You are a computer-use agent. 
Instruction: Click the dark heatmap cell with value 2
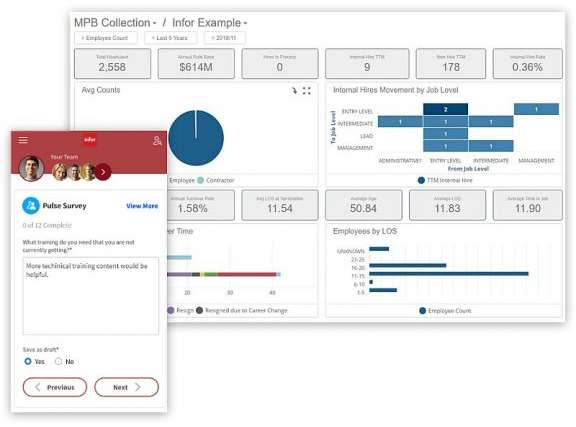[x=446, y=109]
